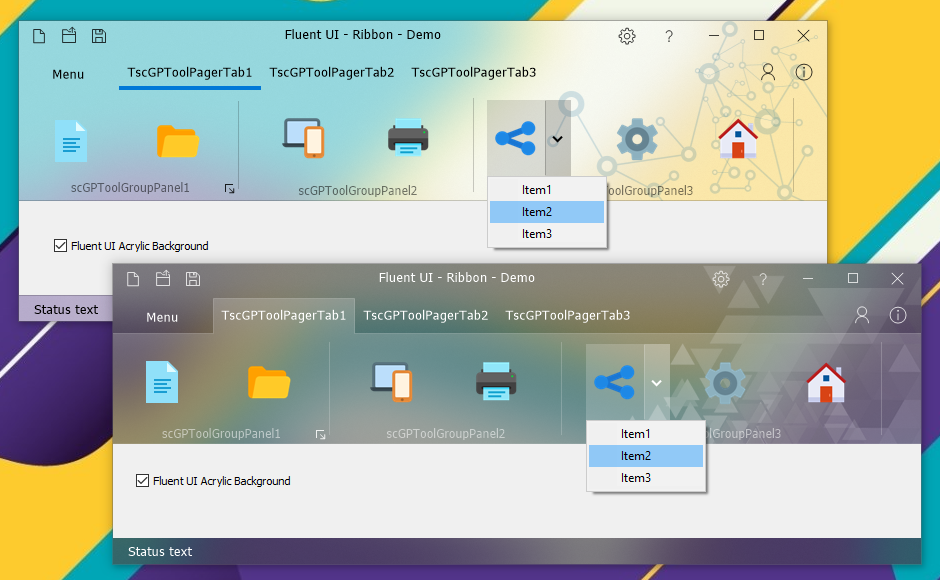Click the New file icon in dark window

(133, 279)
